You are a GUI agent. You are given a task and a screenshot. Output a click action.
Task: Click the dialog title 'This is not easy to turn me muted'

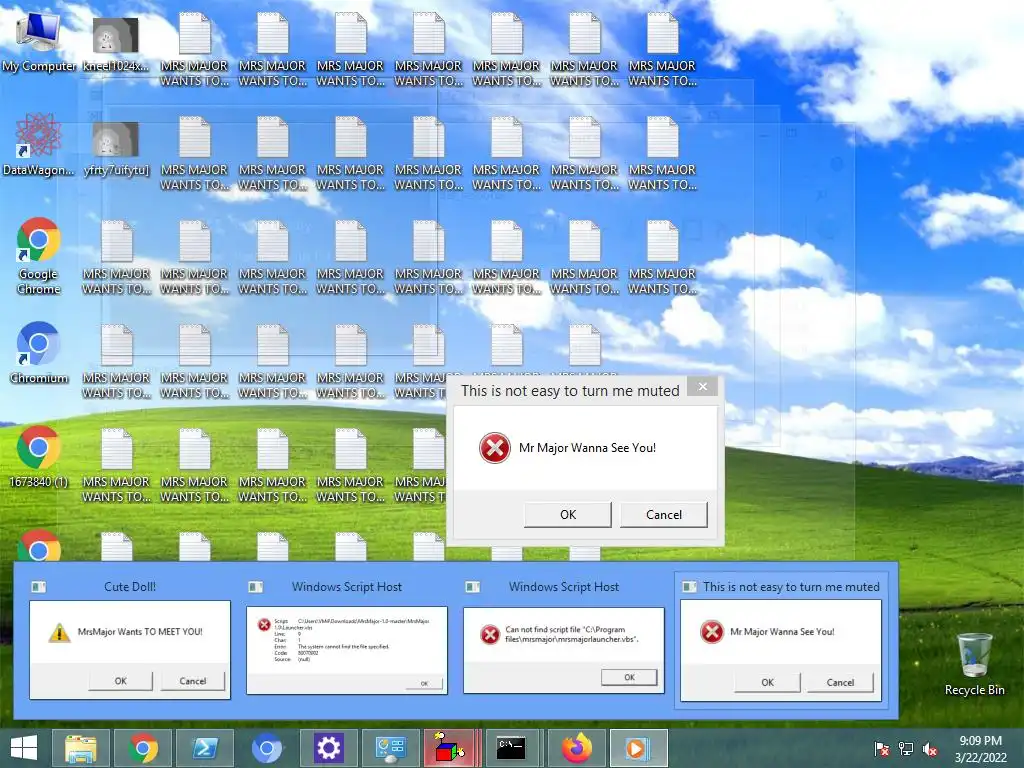(570, 391)
